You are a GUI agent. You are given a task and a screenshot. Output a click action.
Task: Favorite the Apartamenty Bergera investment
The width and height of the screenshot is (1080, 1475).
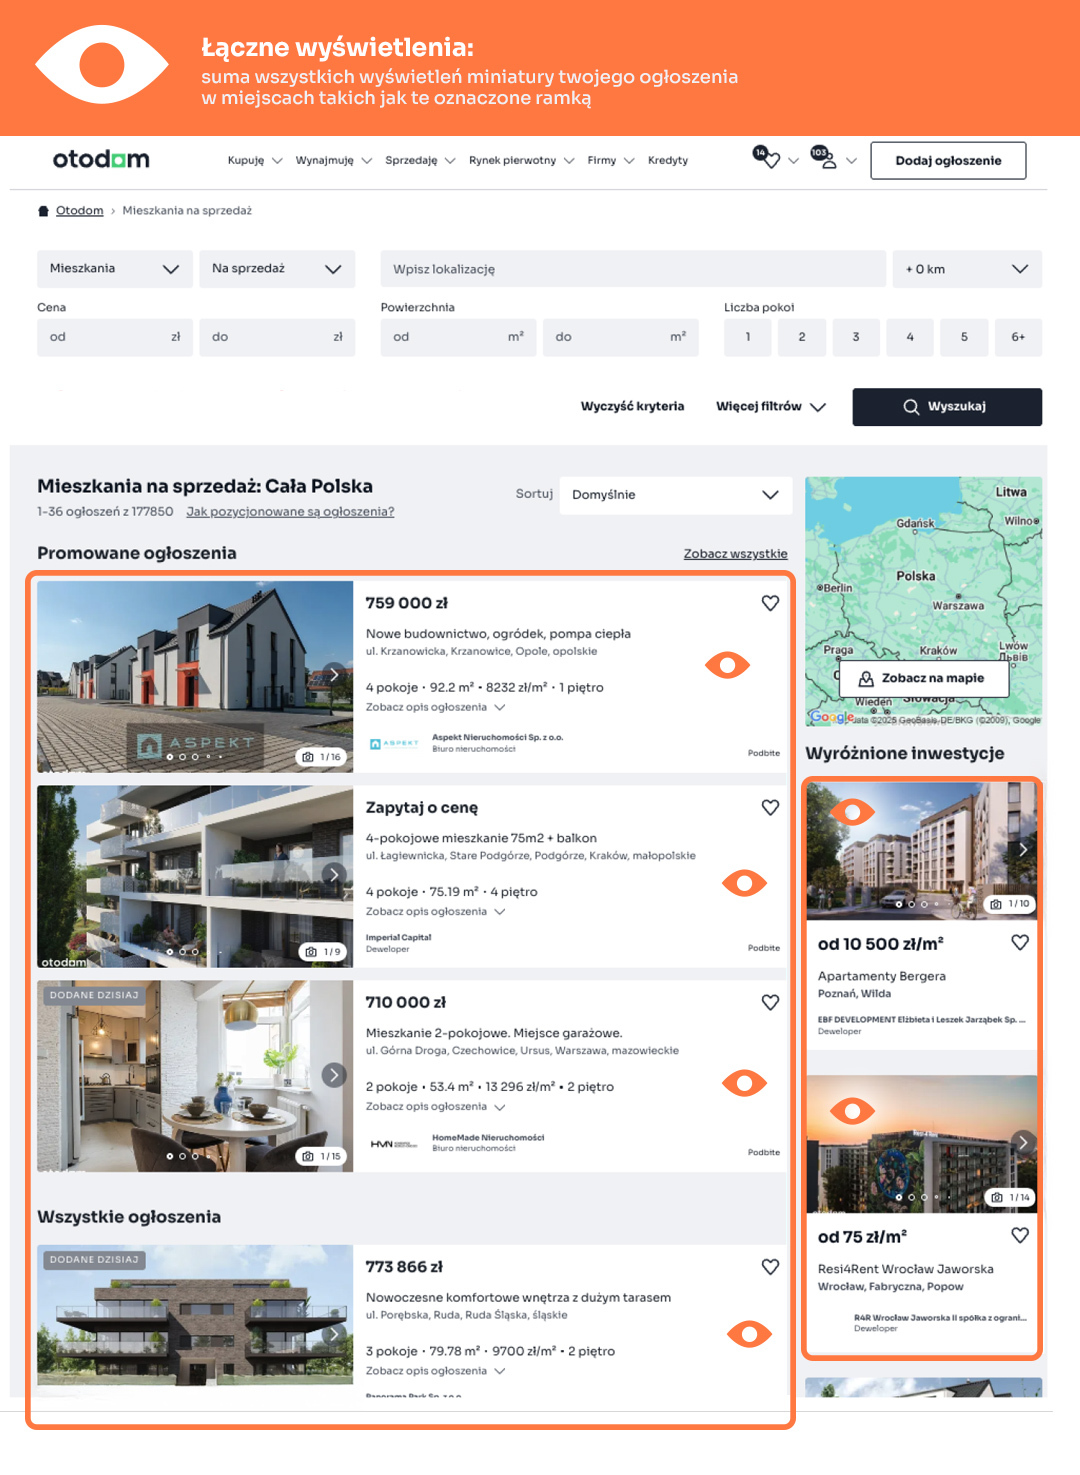[x=1019, y=942]
